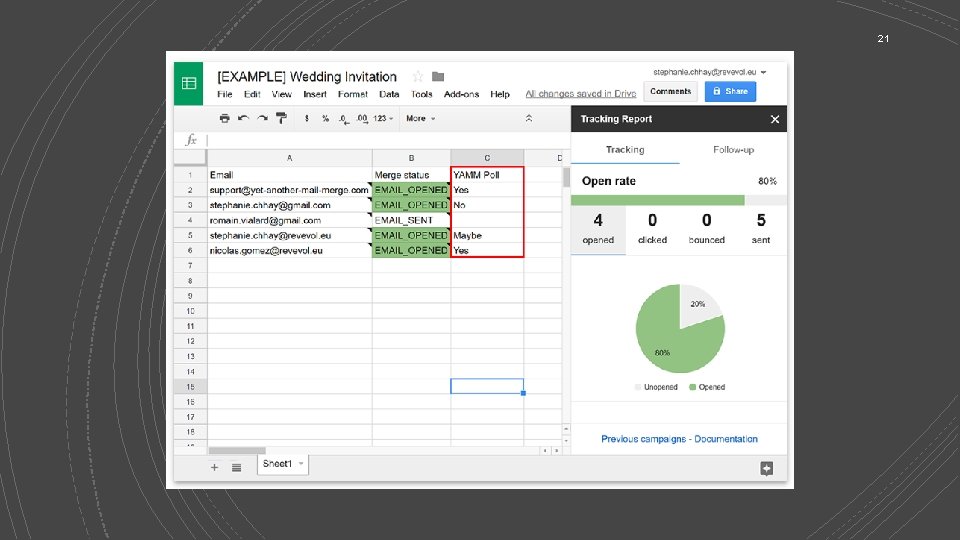The image size is (960, 540).
Task: Click the Print toolbar icon
Action: [225, 118]
